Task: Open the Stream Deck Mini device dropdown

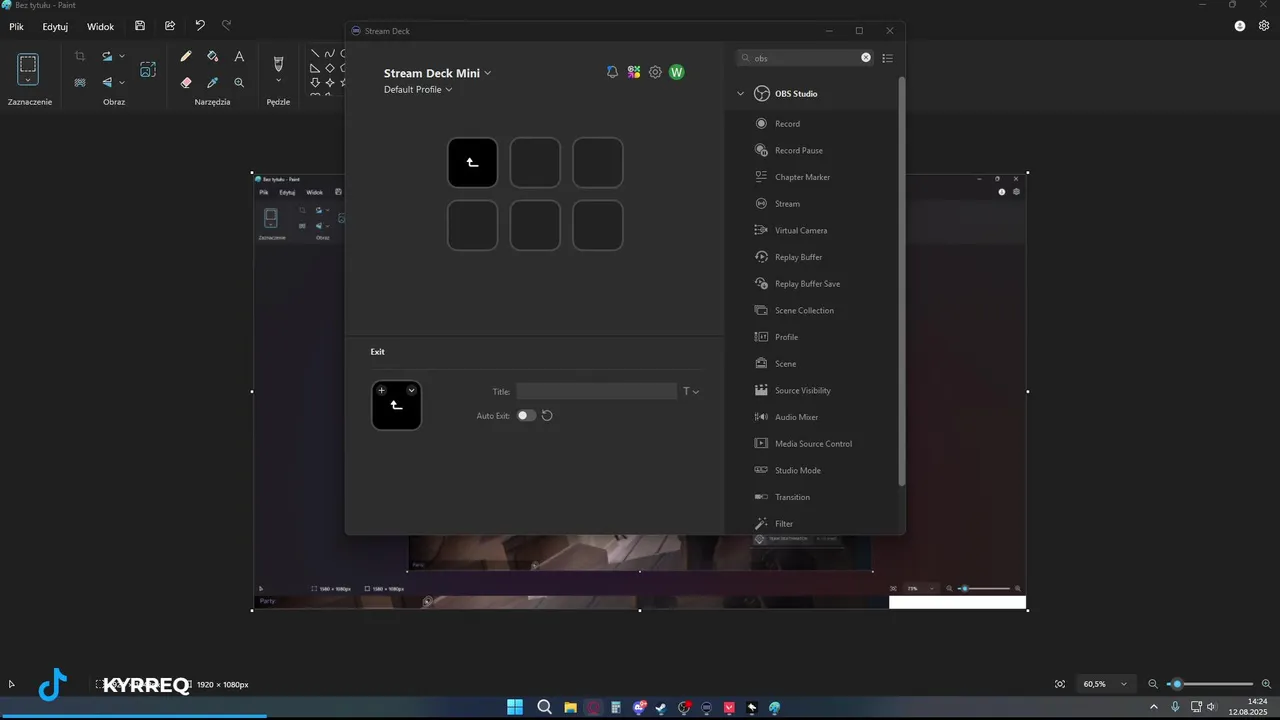Action: coord(437,73)
